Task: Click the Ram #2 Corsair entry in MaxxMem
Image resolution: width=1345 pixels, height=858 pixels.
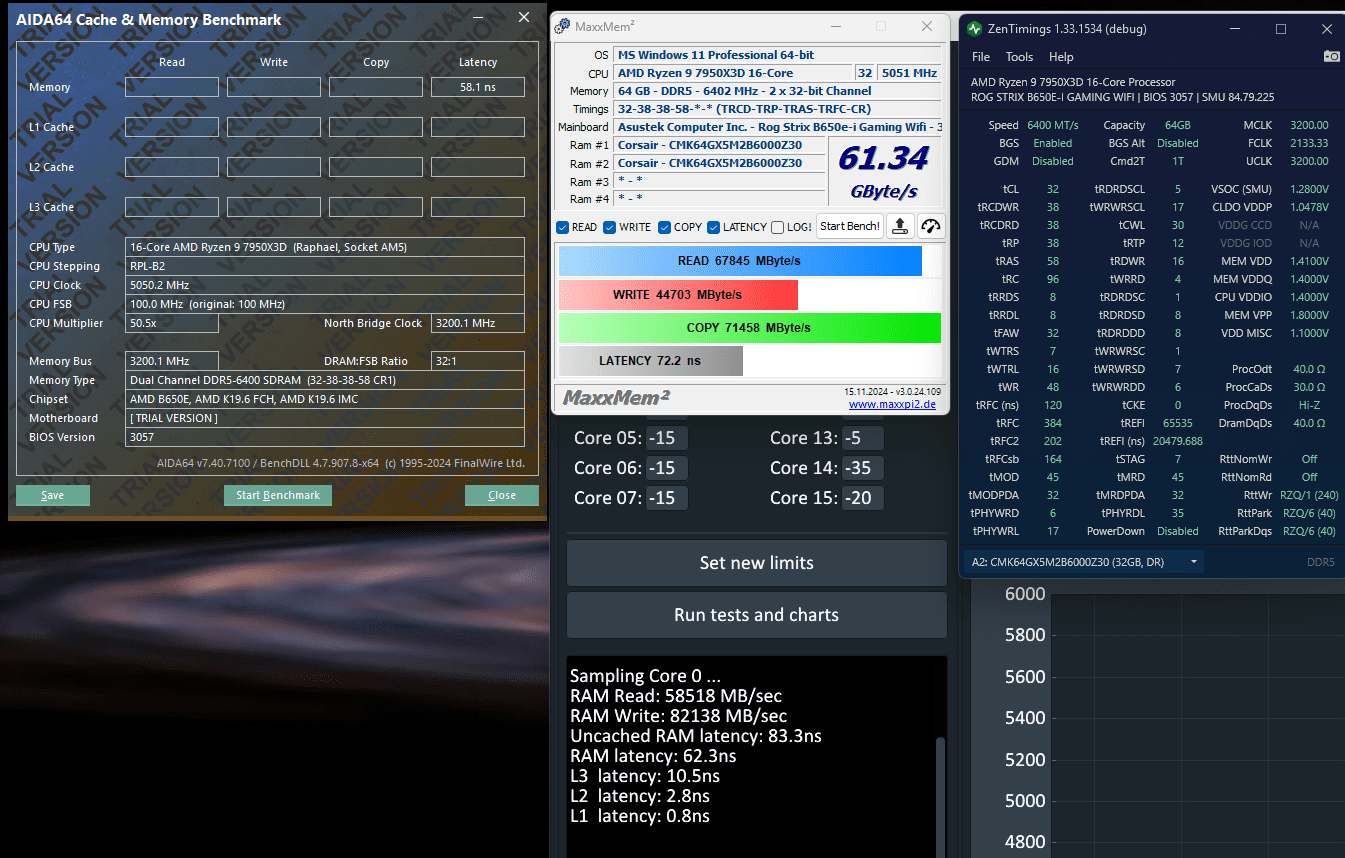Action: tap(721, 163)
